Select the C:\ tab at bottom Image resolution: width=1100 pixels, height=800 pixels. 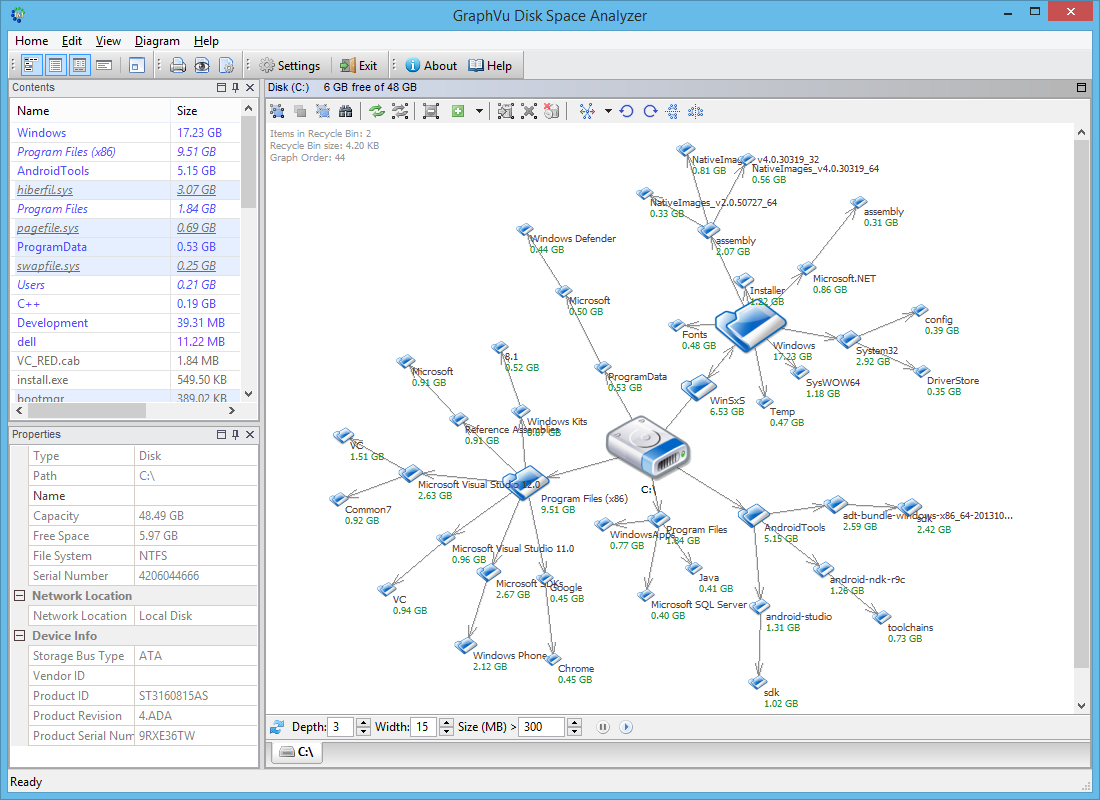tap(297, 752)
